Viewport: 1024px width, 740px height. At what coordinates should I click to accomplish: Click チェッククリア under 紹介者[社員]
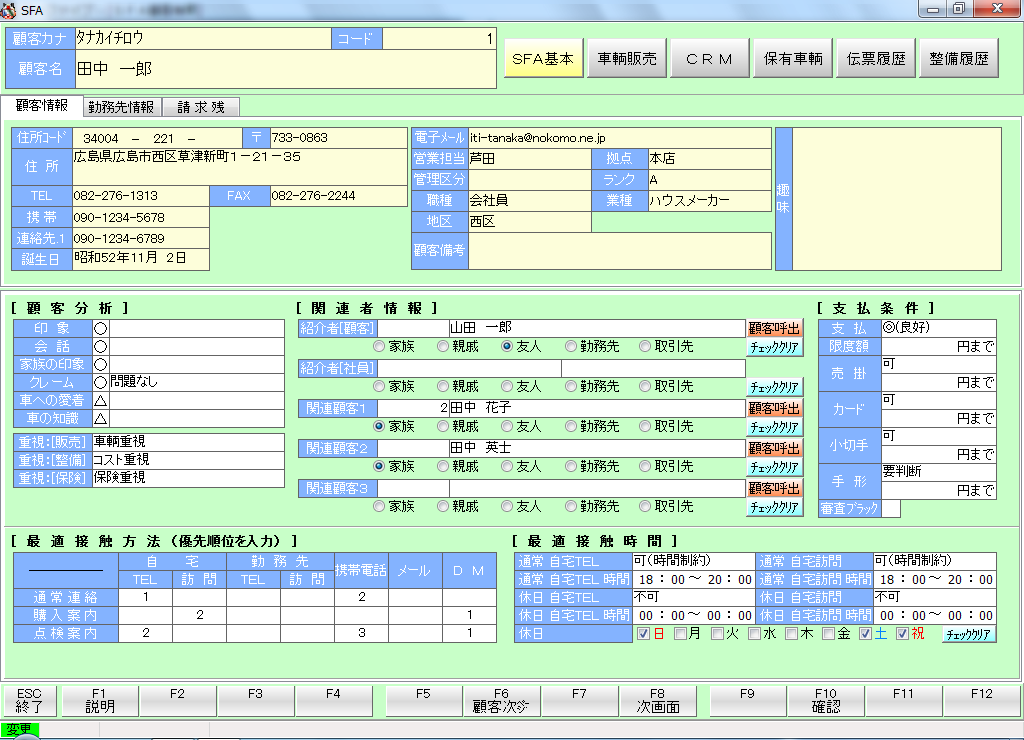[x=774, y=387]
